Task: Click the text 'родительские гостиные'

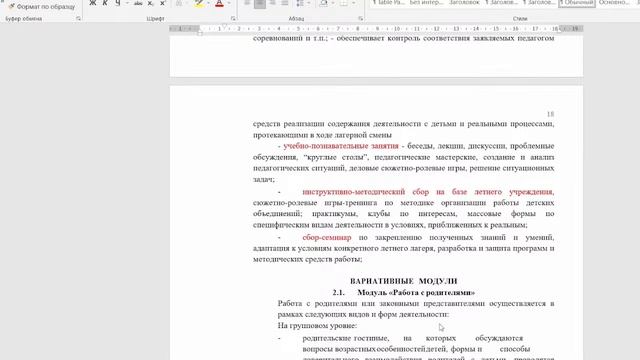Action: [345, 338]
